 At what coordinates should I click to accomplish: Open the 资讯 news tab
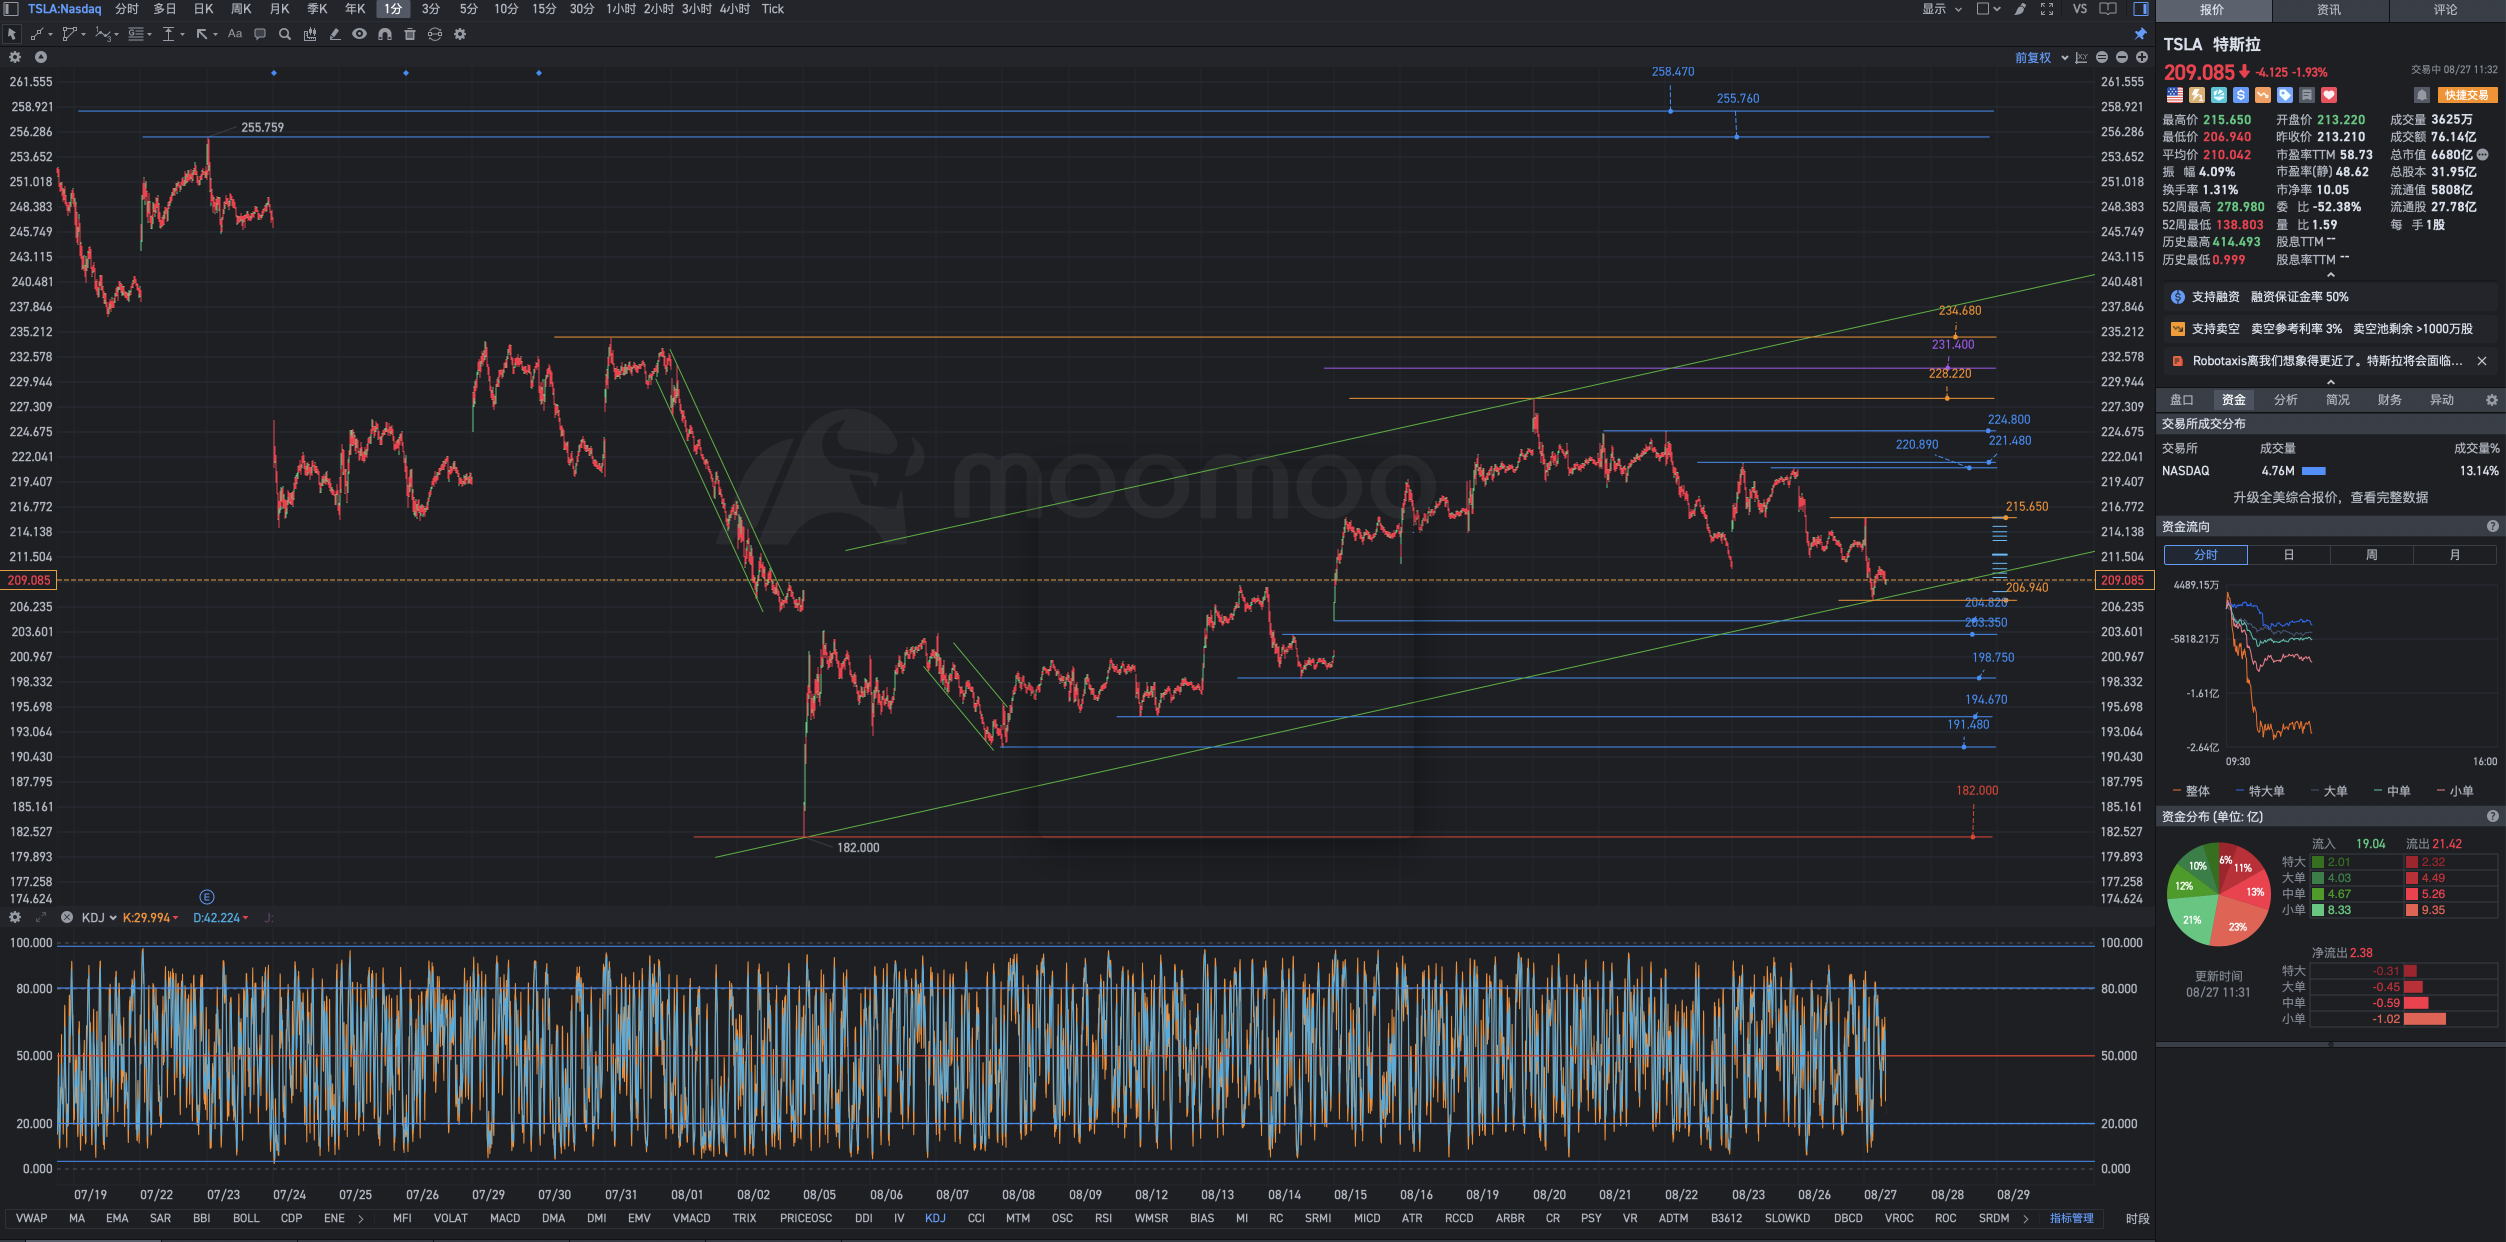(2329, 10)
